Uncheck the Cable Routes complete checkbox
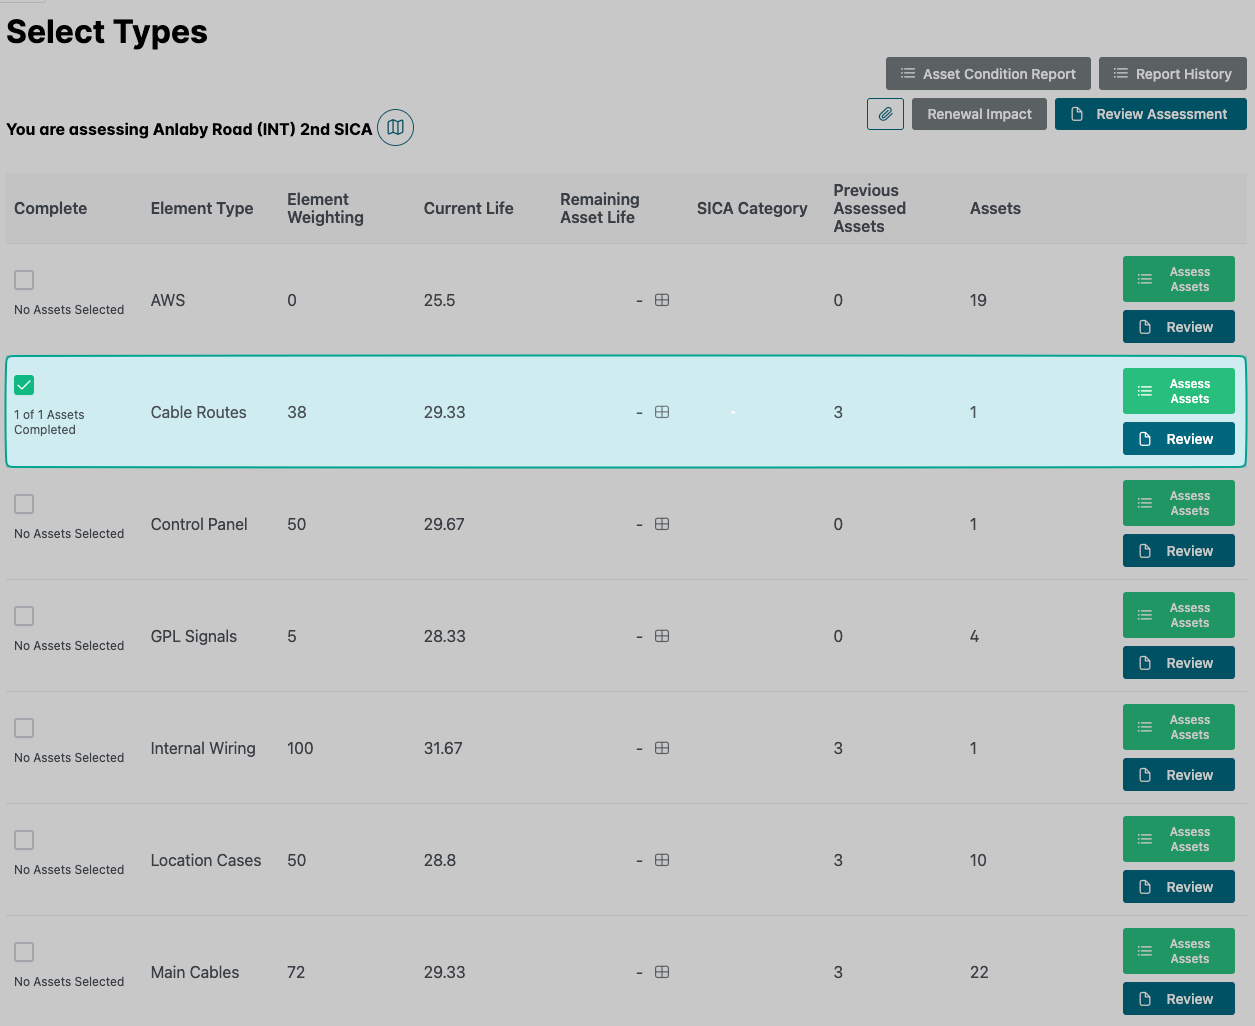1255x1026 pixels. pos(24,385)
